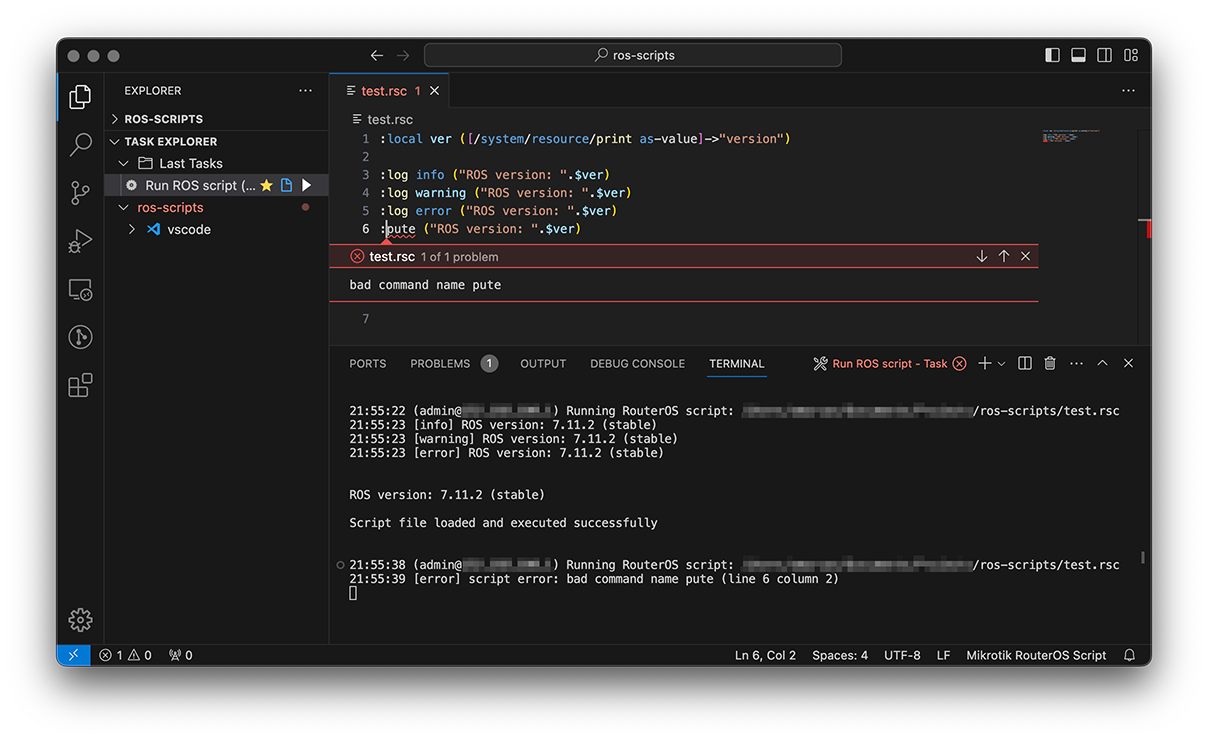
Task: Kill terminal with the trash icon
Action: pyautogui.click(x=1050, y=364)
